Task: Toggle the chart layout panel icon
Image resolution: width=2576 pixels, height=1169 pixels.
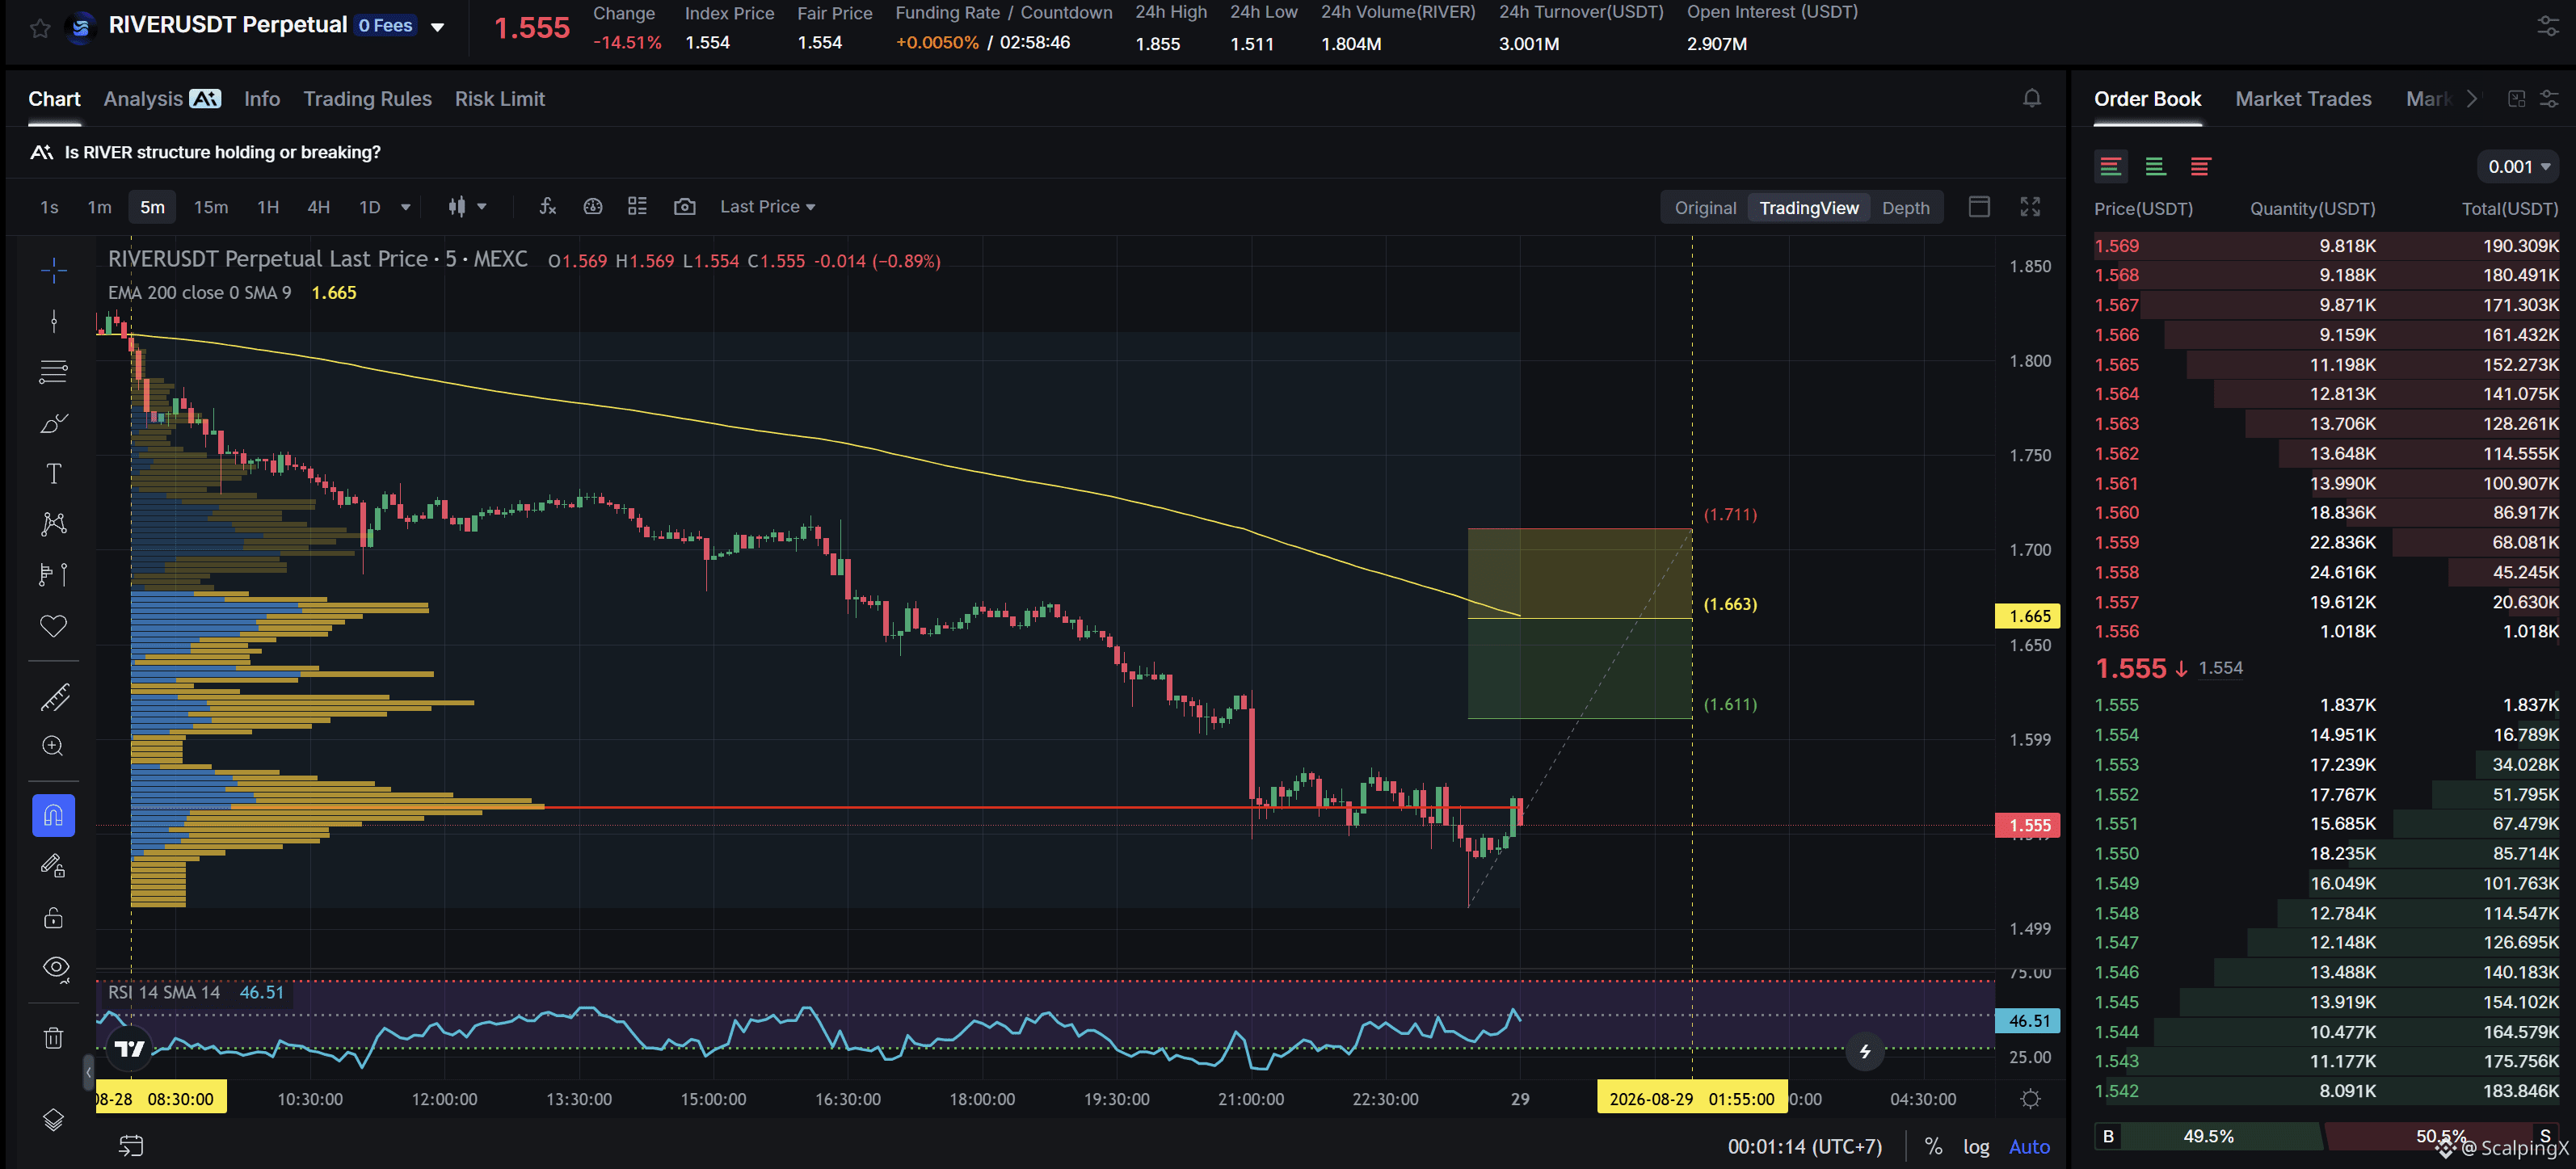Action: (x=1978, y=207)
